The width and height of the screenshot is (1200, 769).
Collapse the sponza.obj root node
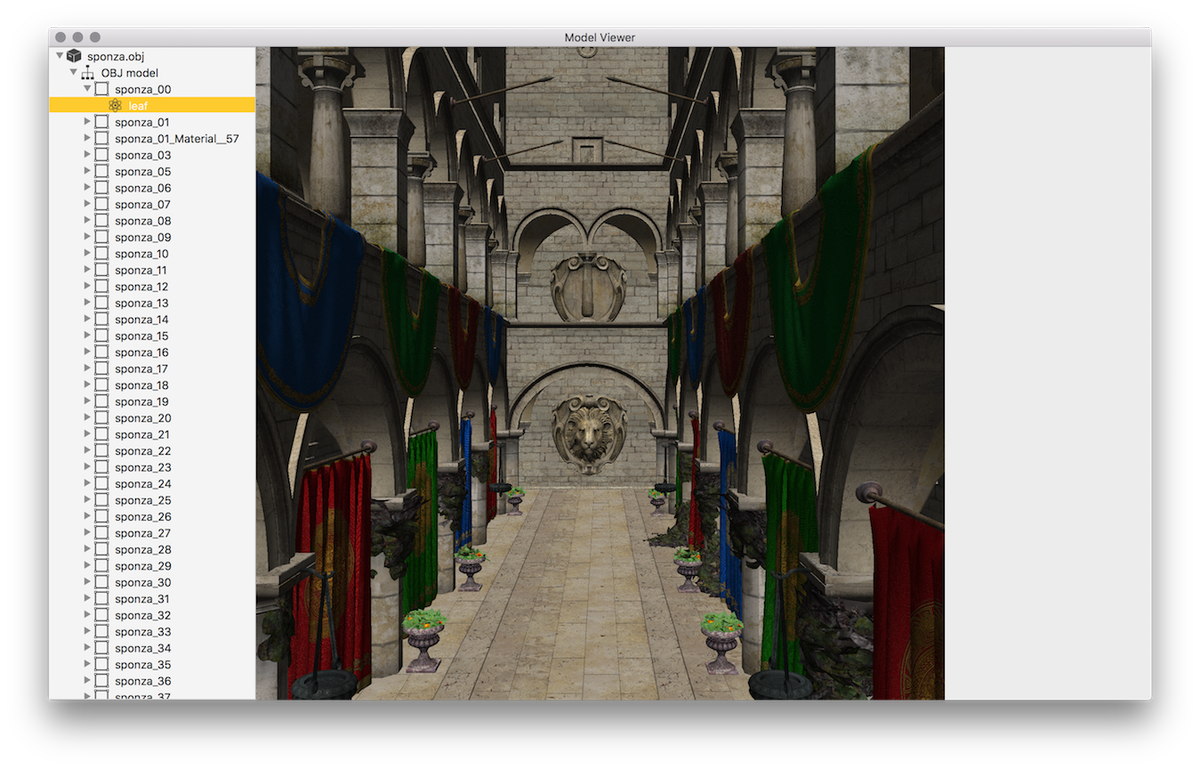pyautogui.click(x=60, y=57)
